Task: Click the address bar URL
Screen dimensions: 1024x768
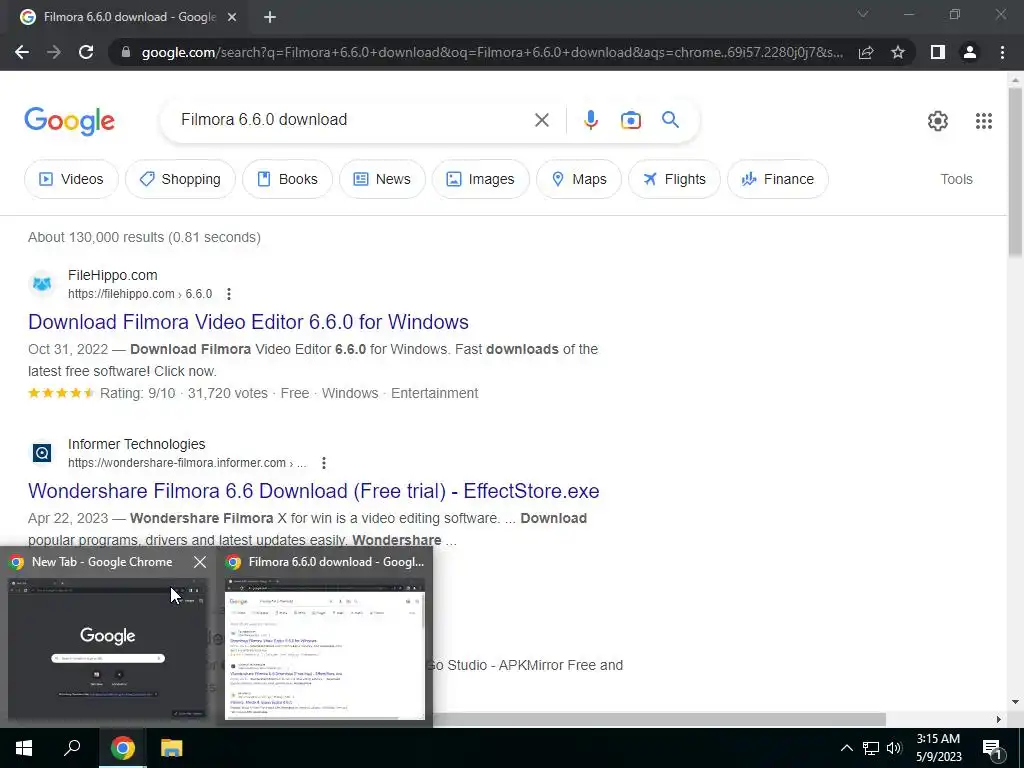Action: pos(492,52)
